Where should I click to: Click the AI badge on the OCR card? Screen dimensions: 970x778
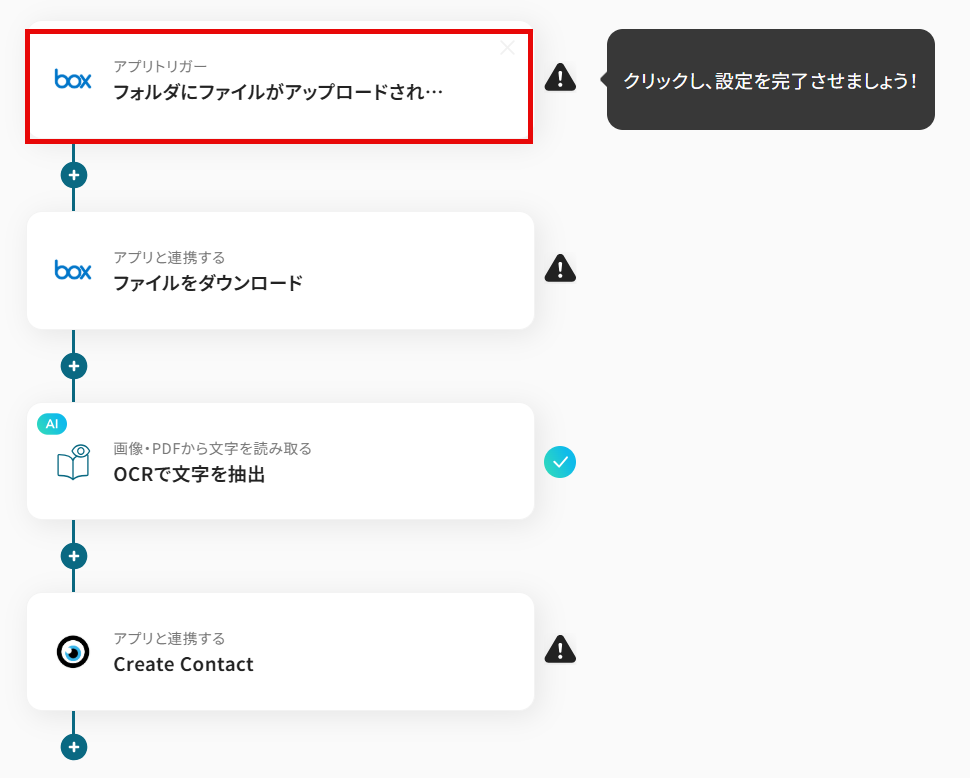click(52, 424)
